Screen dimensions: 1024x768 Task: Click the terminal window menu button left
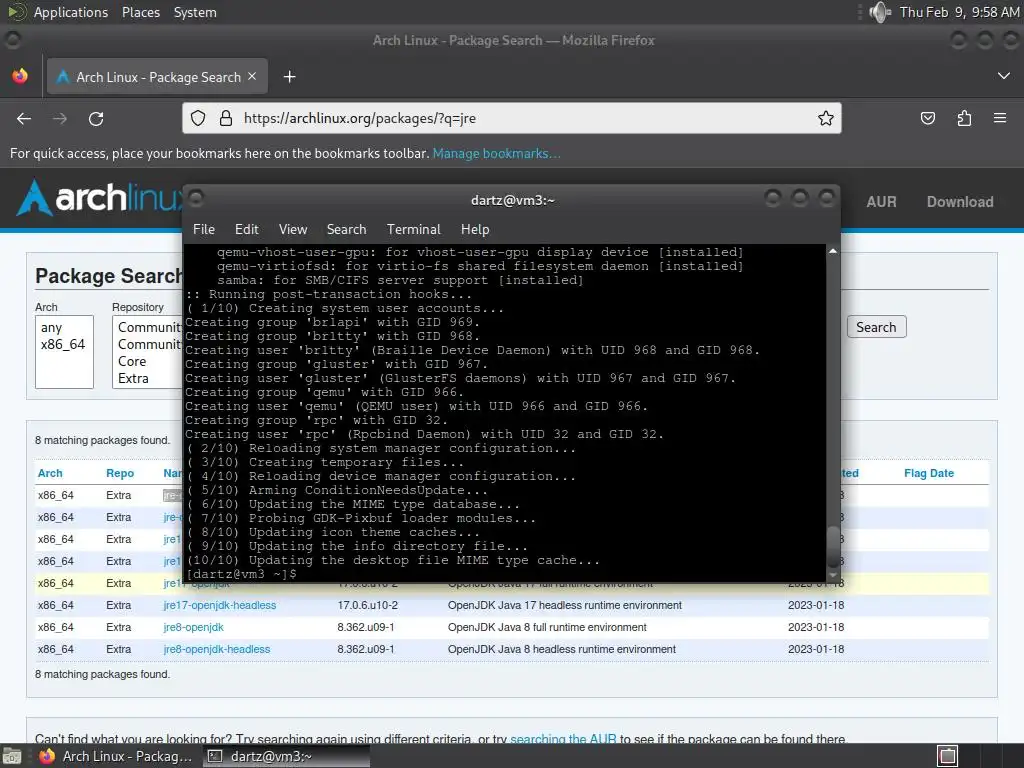pyautogui.click(x=195, y=198)
